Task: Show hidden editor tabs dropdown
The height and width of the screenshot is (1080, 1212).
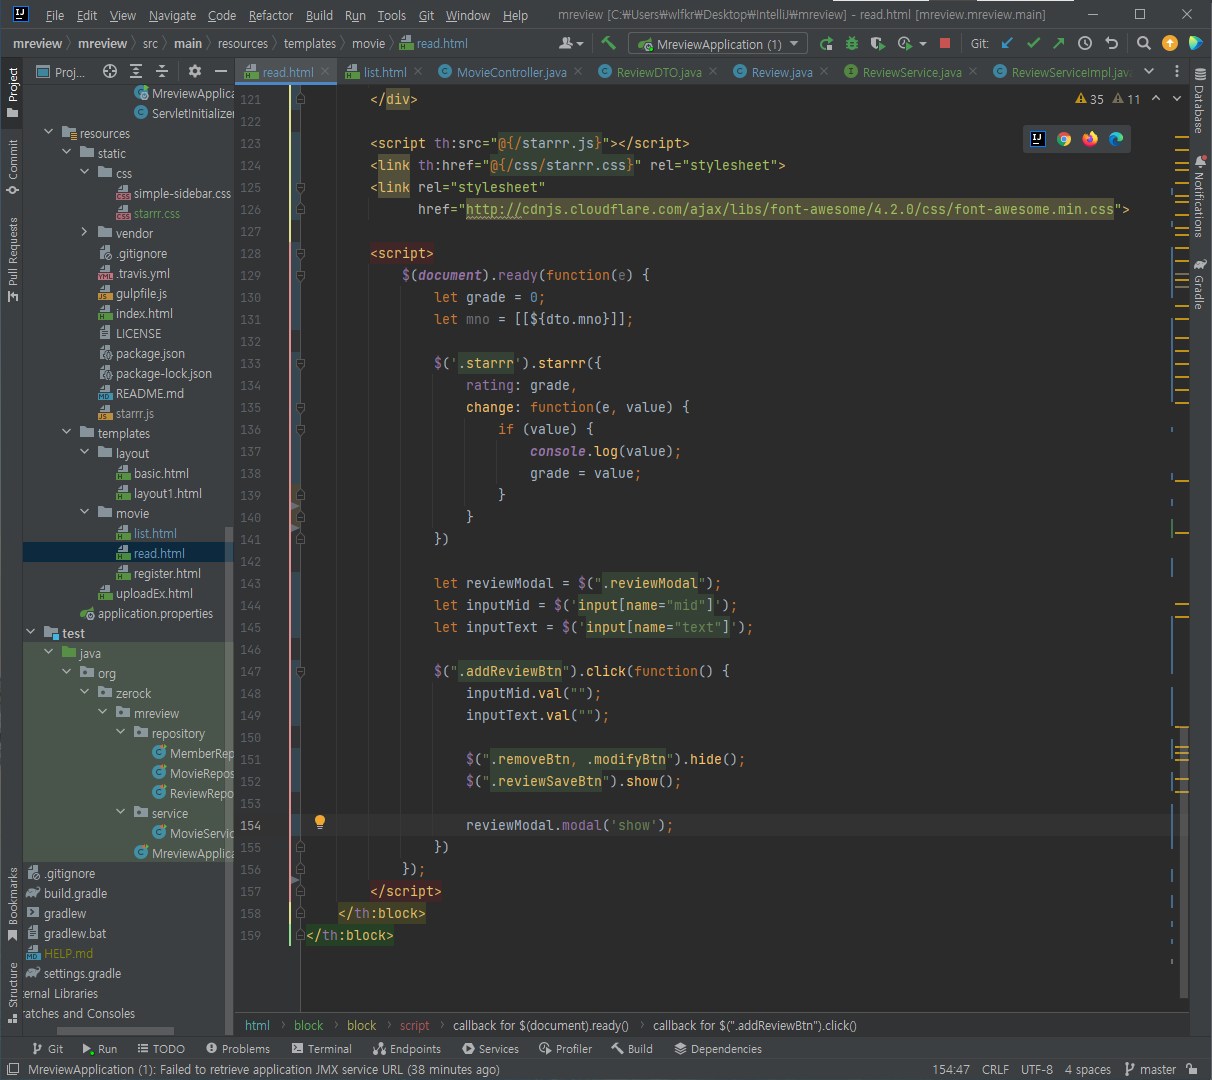Action: click(x=1149, y=71)
